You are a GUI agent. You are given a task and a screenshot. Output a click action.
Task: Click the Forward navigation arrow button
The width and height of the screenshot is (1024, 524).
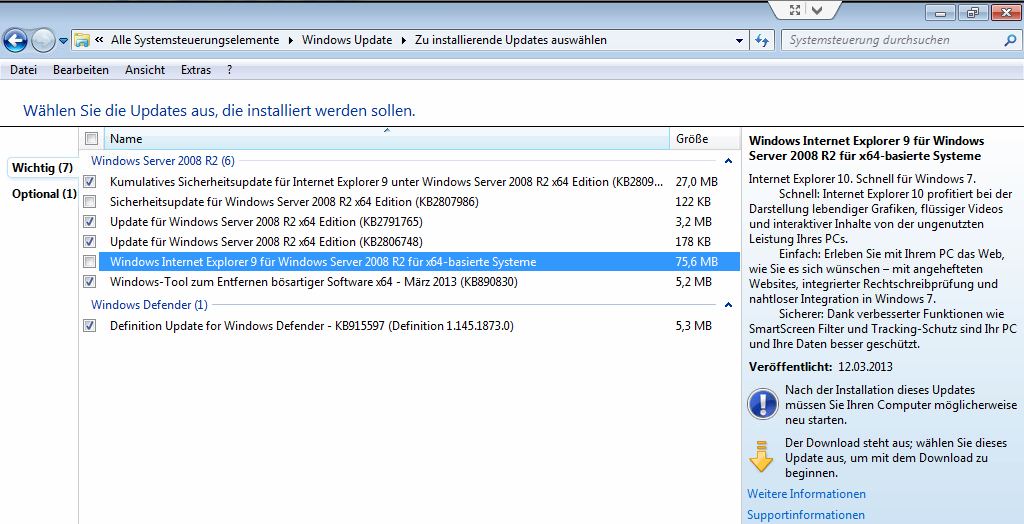click(x=43, y=41)
